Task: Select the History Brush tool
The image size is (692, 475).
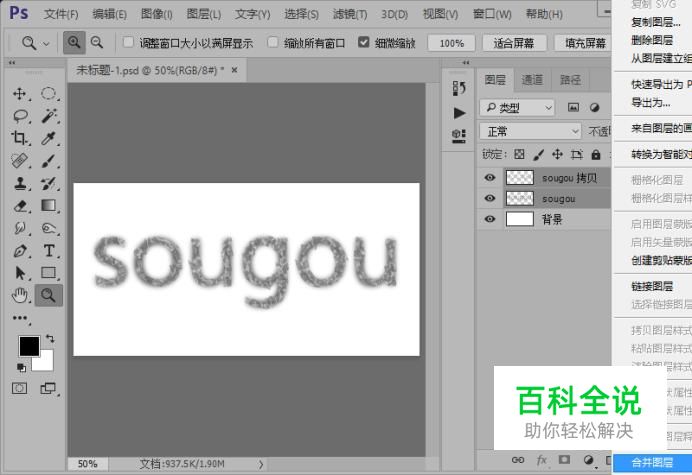Action: point(48,183)
